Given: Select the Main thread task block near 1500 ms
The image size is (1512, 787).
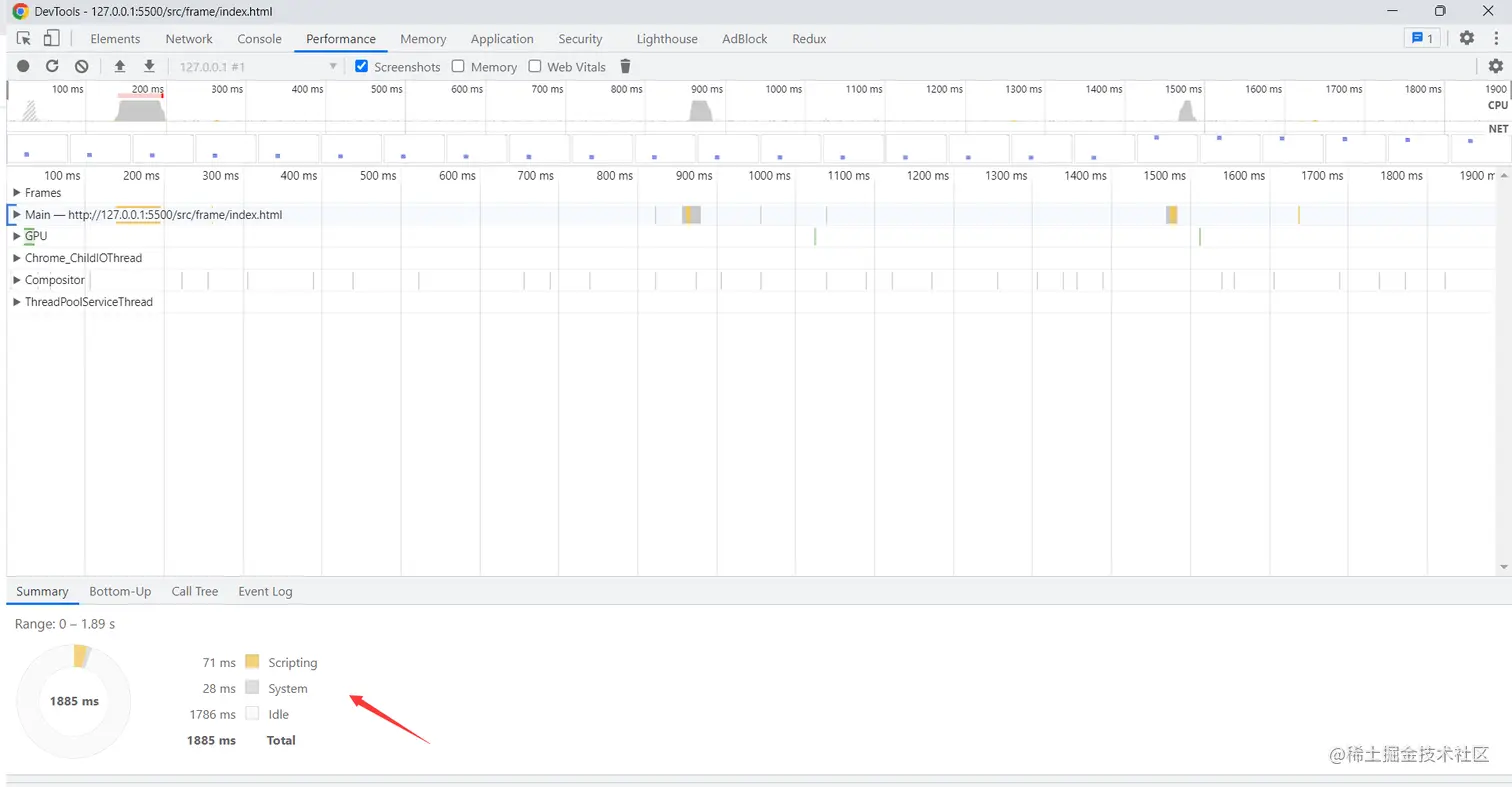Looking at the screenshot, I should [x=1172, y=214].
